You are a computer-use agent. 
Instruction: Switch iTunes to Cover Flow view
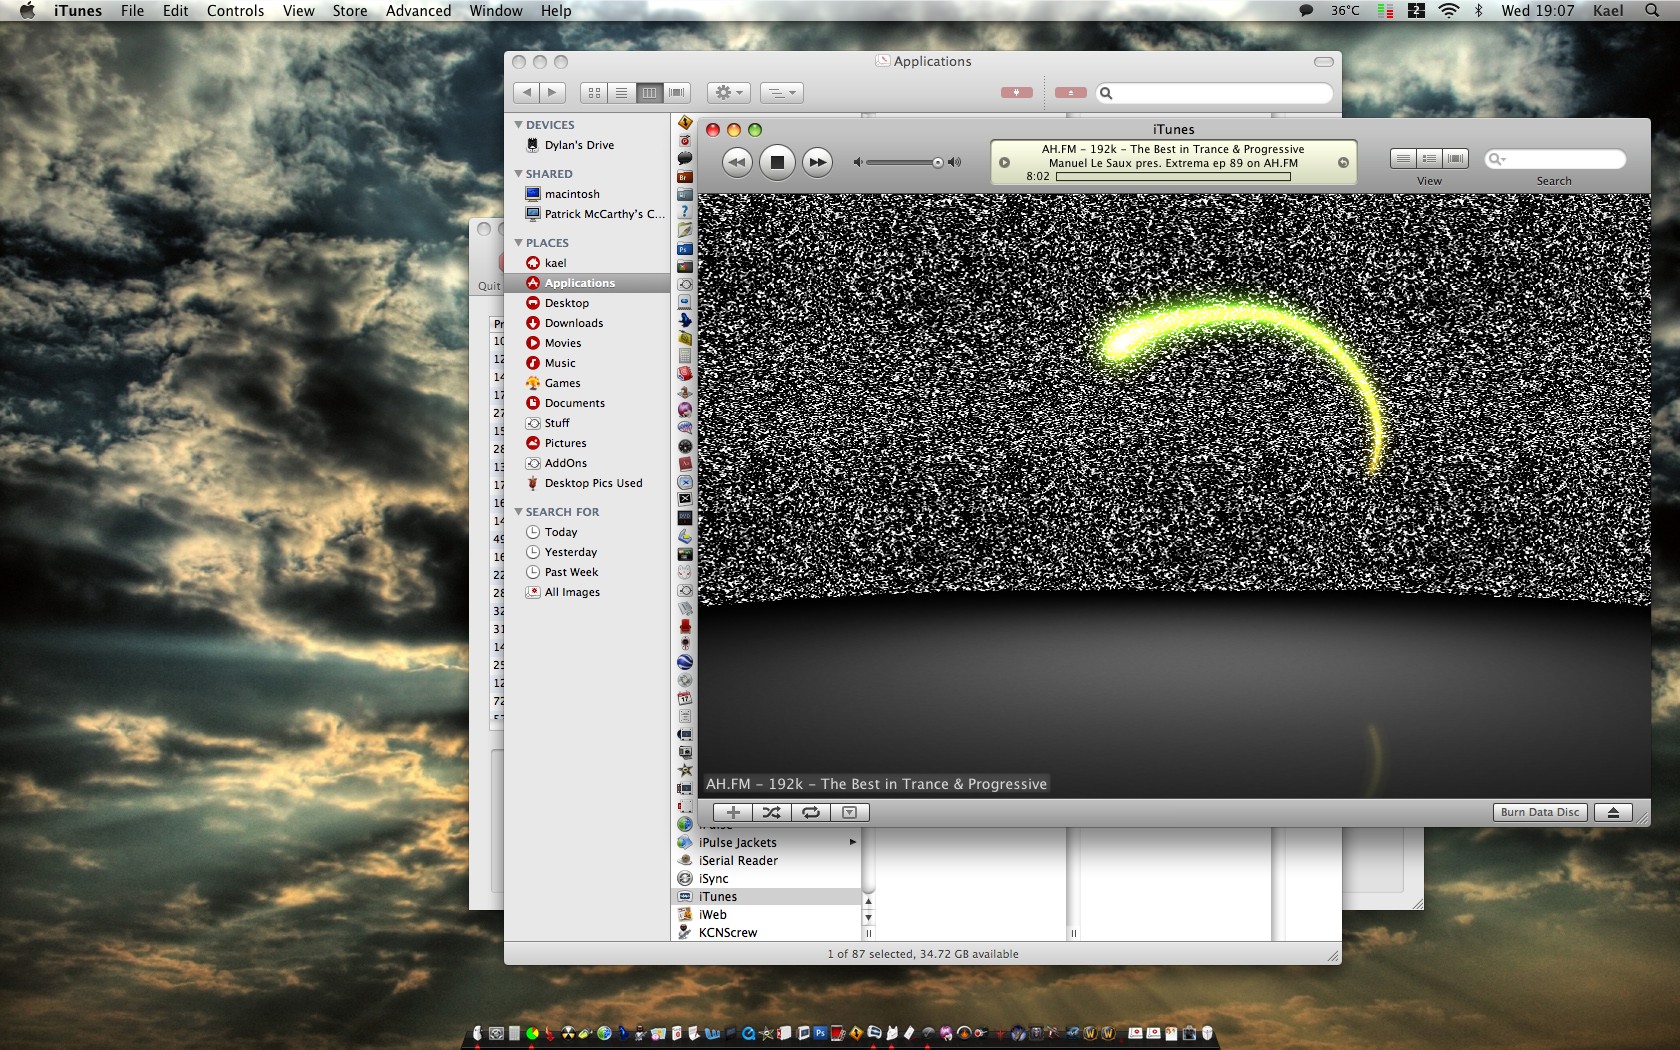tap(1456, 159)
